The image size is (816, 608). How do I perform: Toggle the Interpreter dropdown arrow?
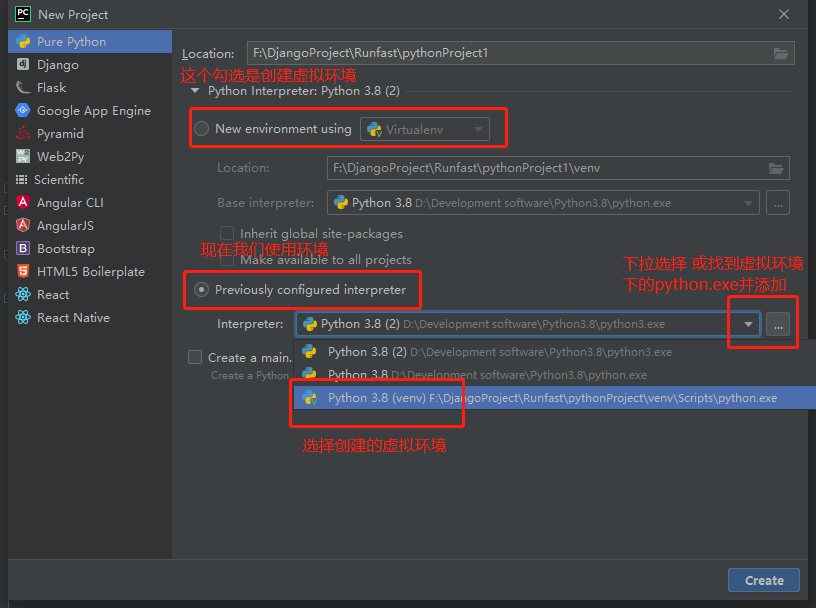tap(748, 324)
